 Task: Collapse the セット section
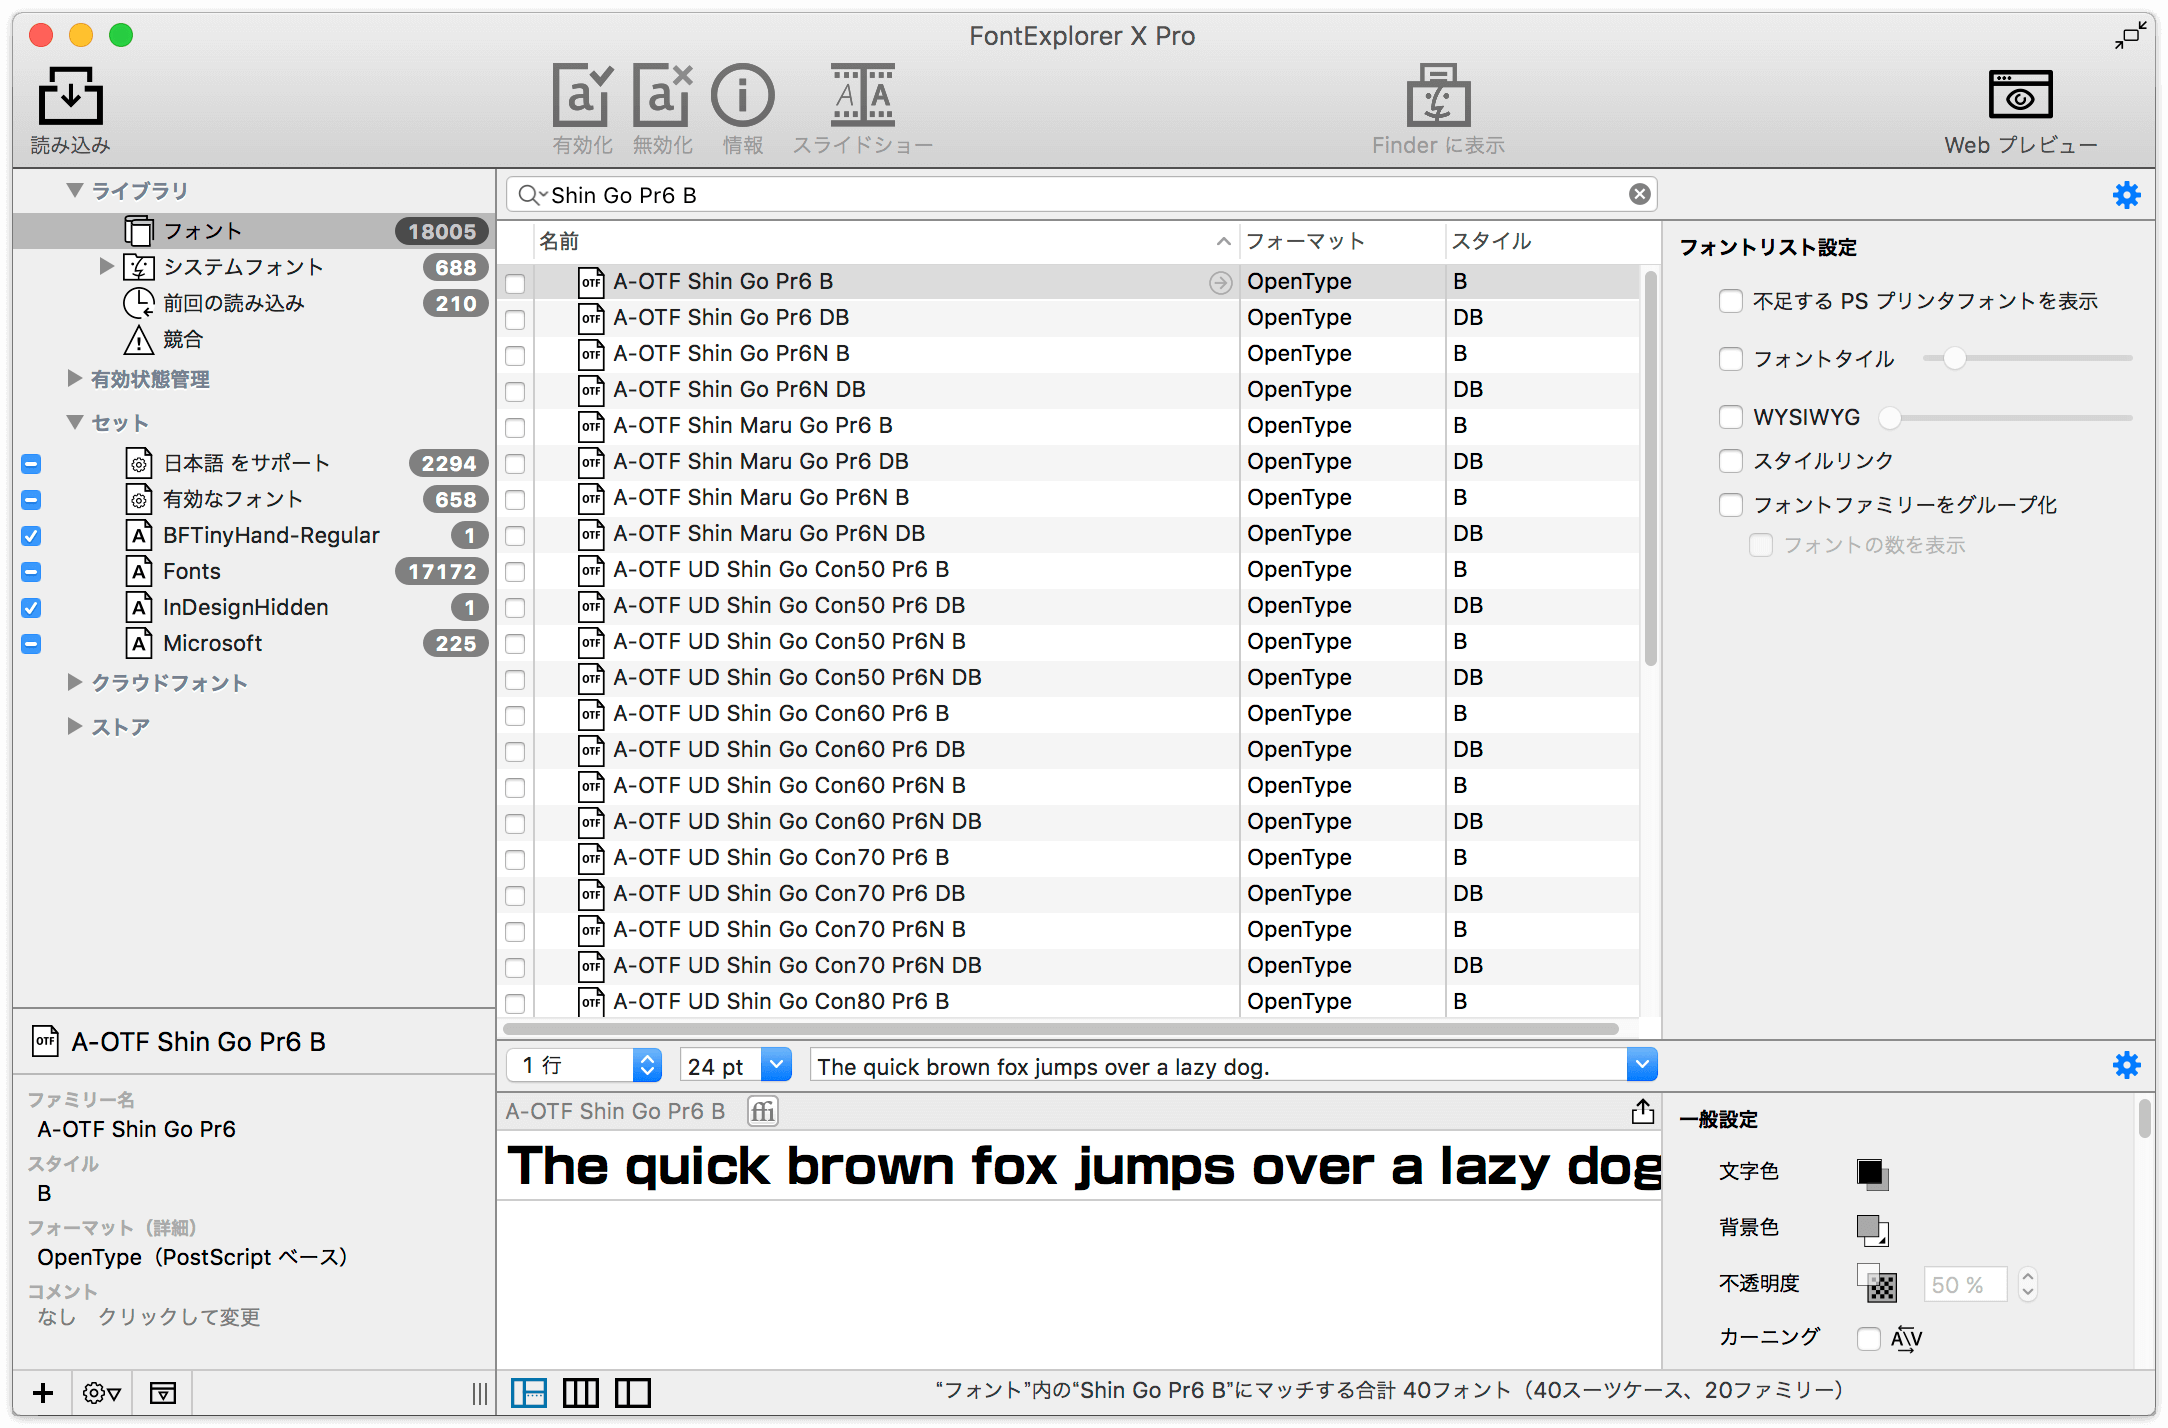pyautogui.click(x=74, y=421)
